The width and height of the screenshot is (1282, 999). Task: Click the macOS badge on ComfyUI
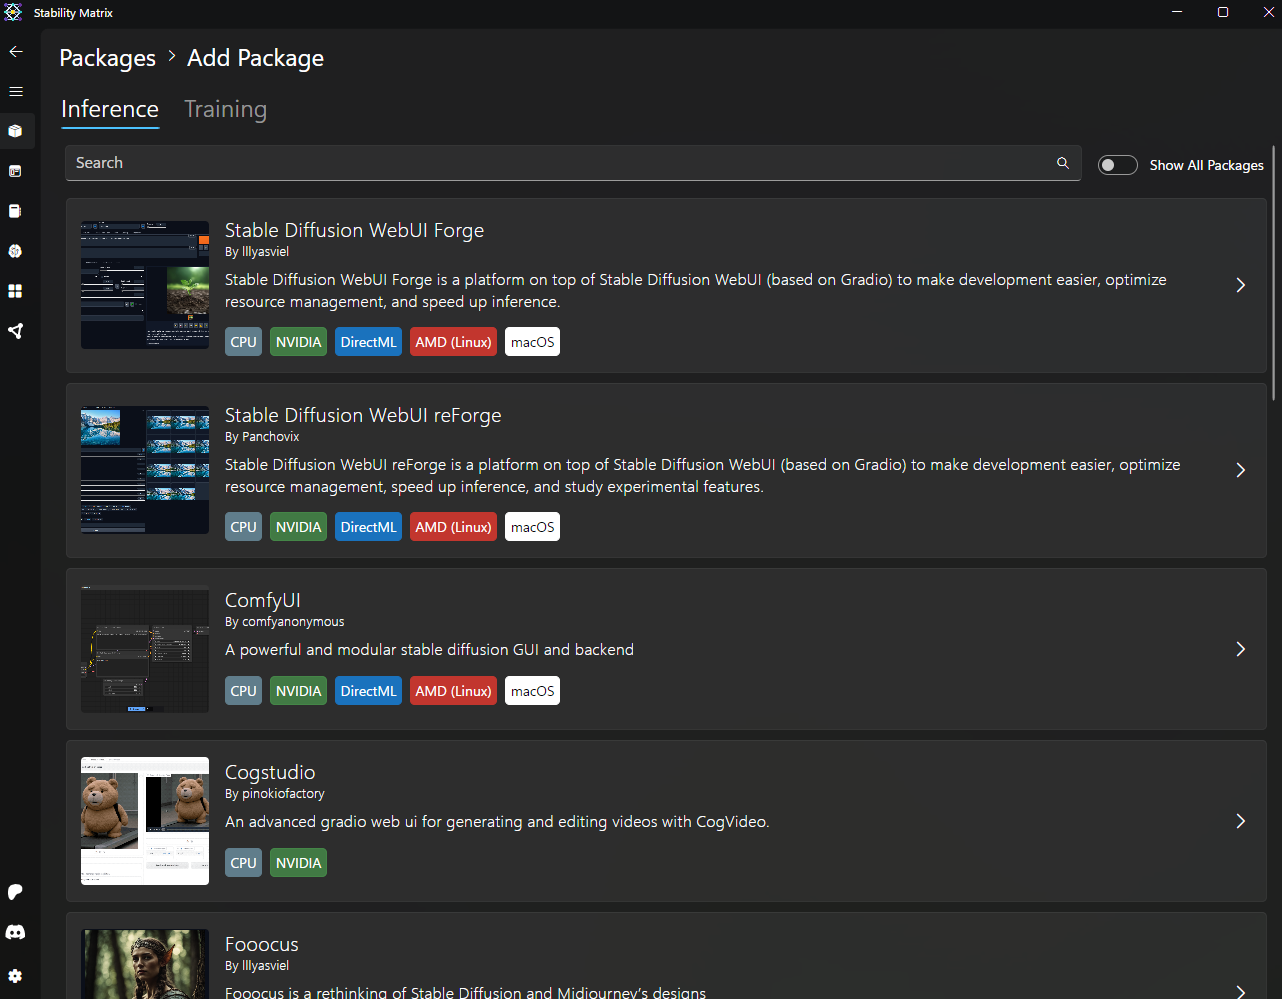(x=532, y=691)
